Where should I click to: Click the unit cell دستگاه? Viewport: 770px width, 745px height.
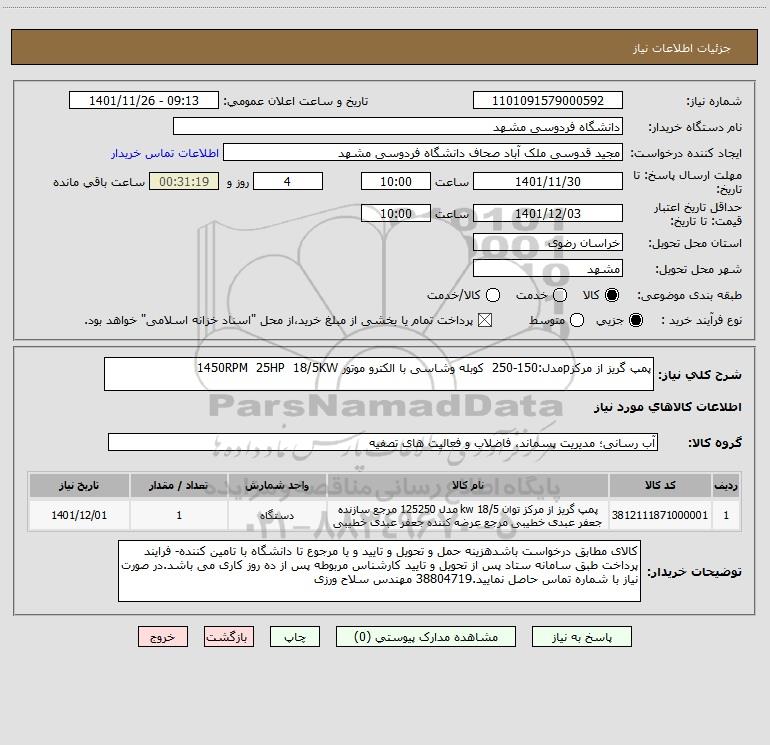(x=277, y=515)
